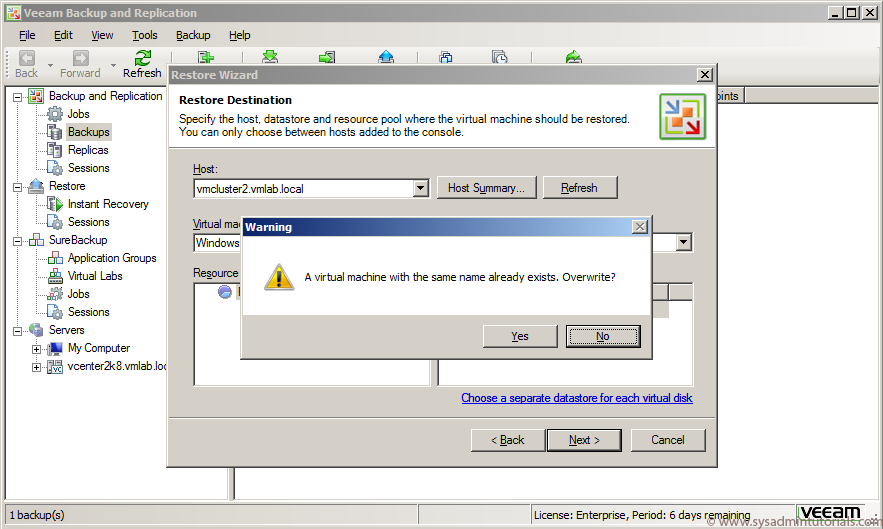Click the resource pool item icon
Screen dimensions: 883x529
click(225, 292)
